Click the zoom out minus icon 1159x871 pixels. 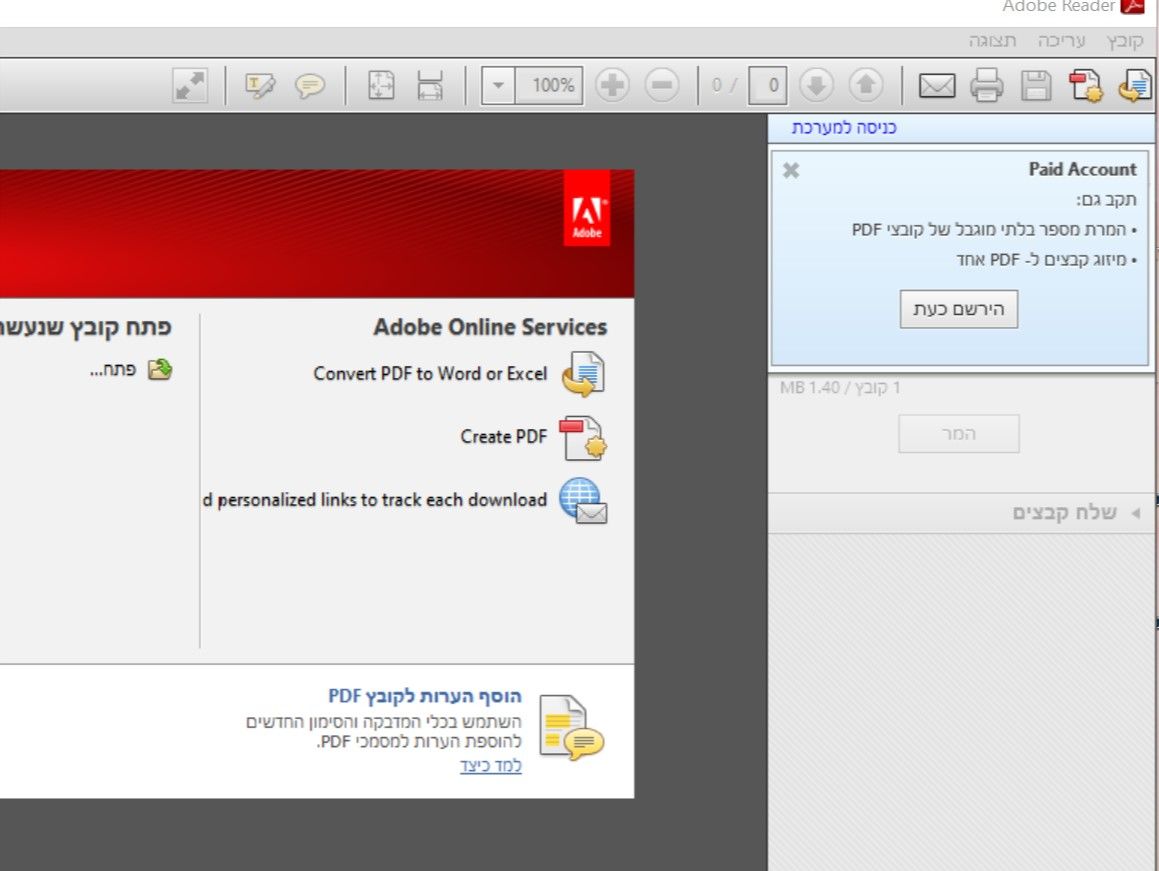point(662,86)
